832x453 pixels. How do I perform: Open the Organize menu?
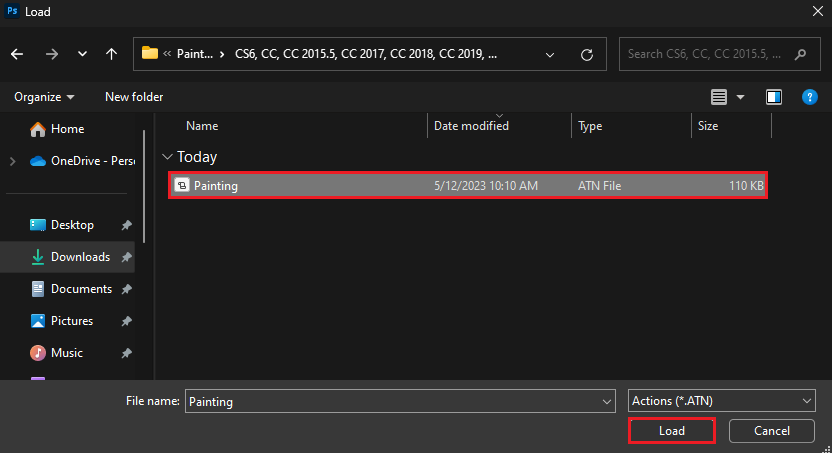[x=44, y=97]
